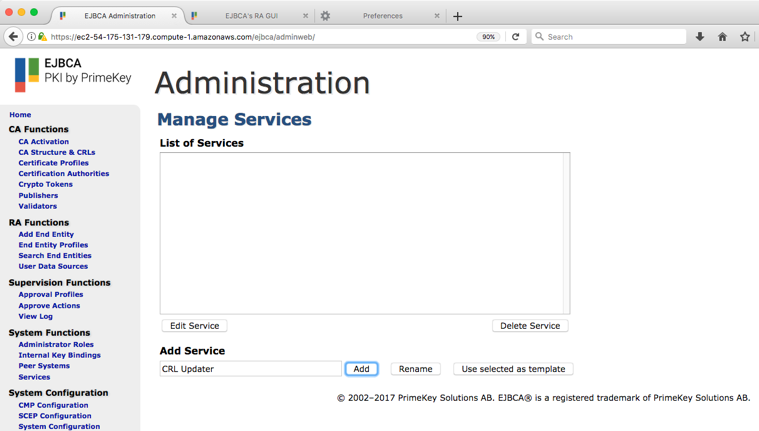
Task: Click the 90% zoom level indicator
Action: click(489, 37)
